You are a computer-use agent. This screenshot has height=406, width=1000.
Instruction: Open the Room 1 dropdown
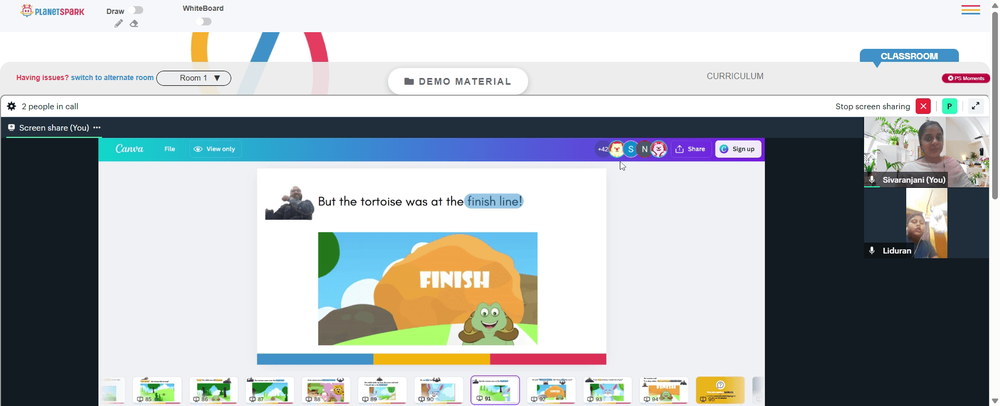coord(194,78)
